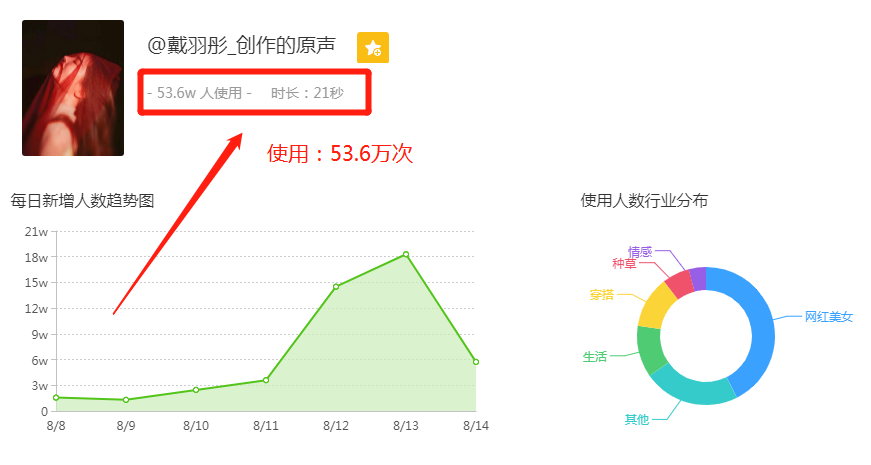This screenshot has width=871, height=465.
Task: Click the 53.6w 人使用 usage count
Action: (199, 93)
